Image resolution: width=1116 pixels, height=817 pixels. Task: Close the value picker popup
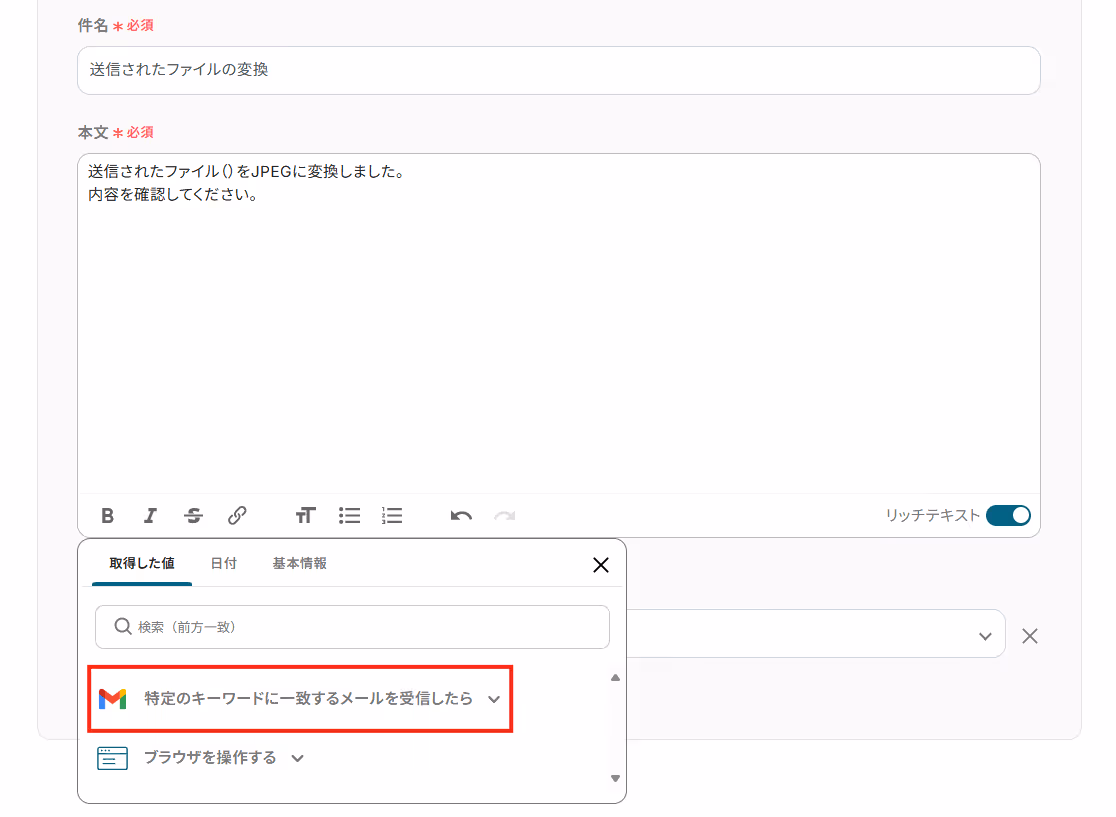point(601,565)
